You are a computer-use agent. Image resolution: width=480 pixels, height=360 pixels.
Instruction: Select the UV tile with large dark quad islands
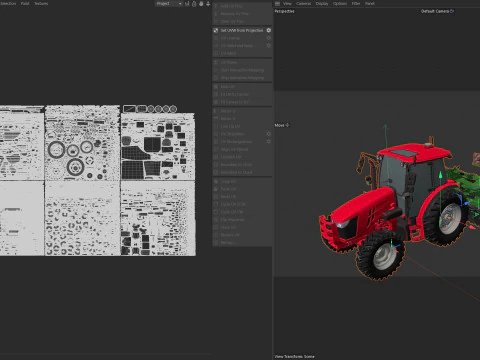click(x=158, y=147)
